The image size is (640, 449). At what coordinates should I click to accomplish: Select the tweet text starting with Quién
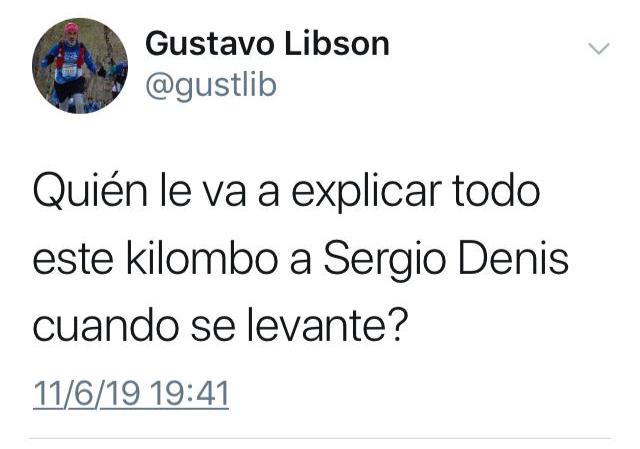[x=301, y=260]
